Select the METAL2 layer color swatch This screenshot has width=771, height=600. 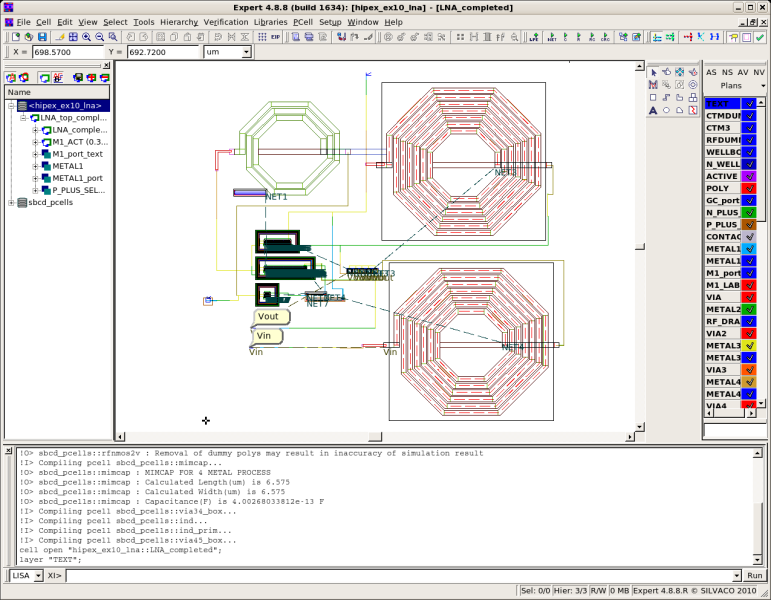pos(749,309)
